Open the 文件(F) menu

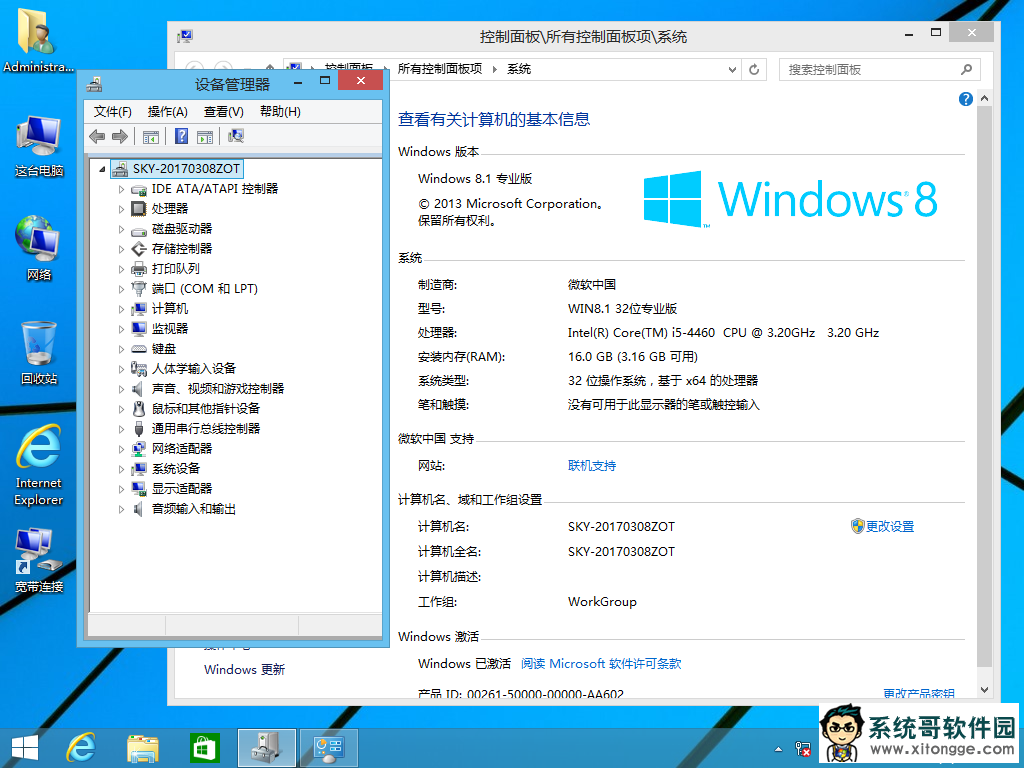[x=112, y=112]
